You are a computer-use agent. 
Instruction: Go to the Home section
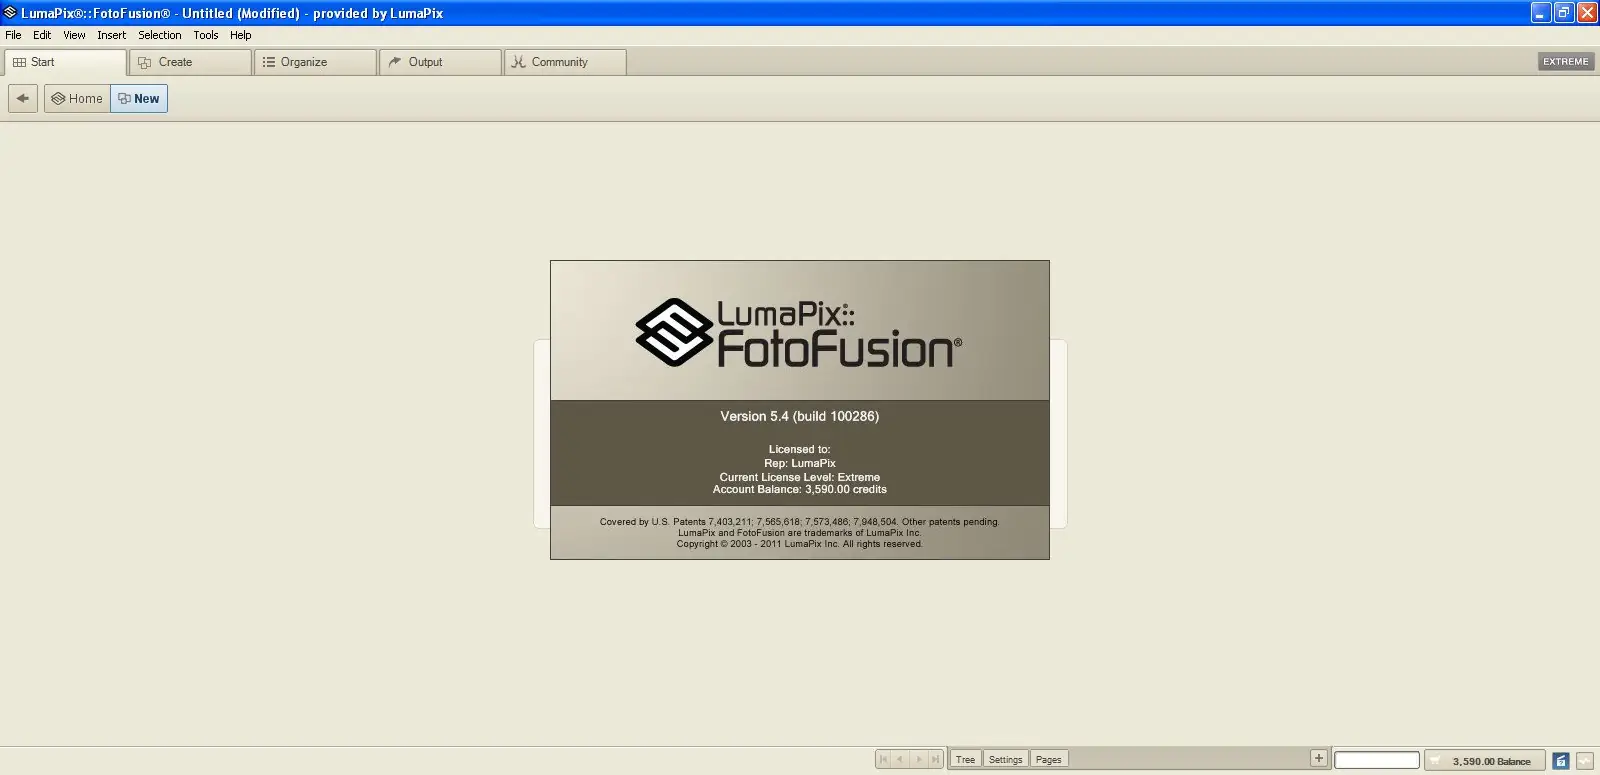pyautogui.click(x=77, y=99)
